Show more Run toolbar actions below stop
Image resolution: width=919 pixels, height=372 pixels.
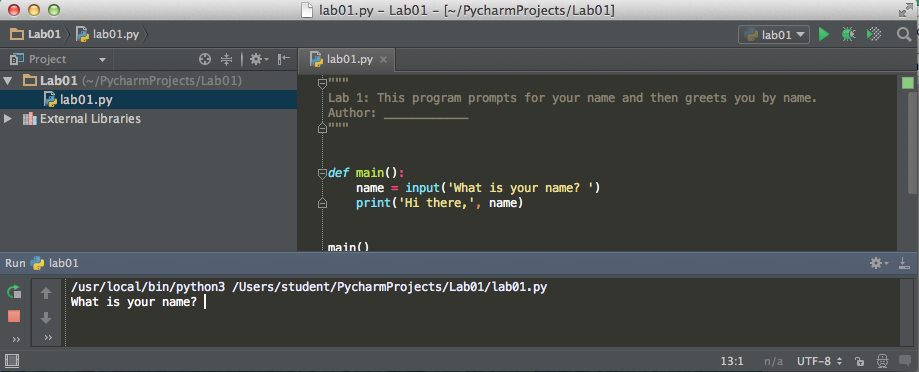tap(16, 339)
